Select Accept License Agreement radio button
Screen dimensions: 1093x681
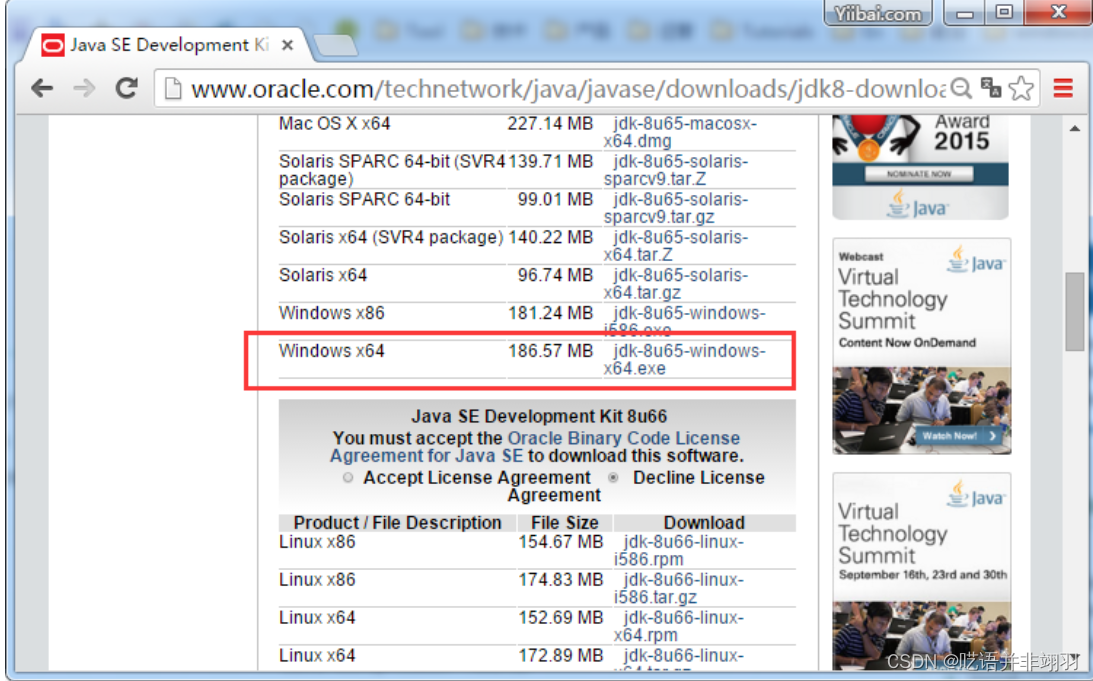pyautogui.click(x=347, y=477)
